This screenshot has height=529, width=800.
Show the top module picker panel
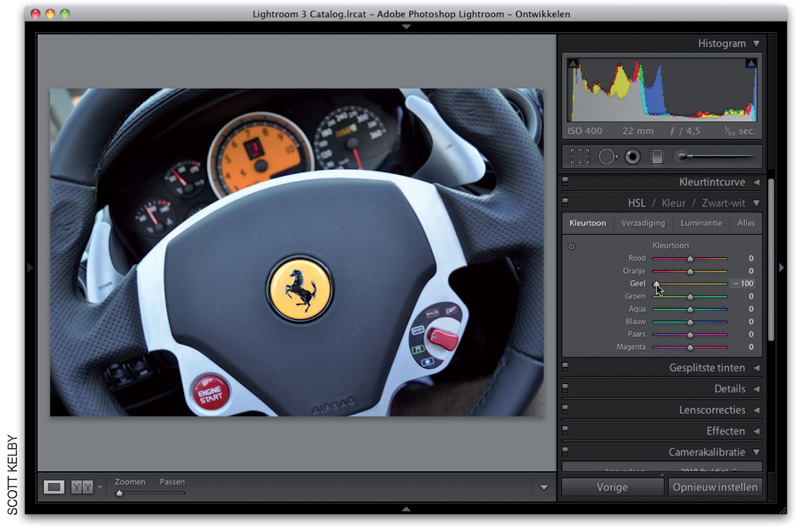[x=406, y=26]
